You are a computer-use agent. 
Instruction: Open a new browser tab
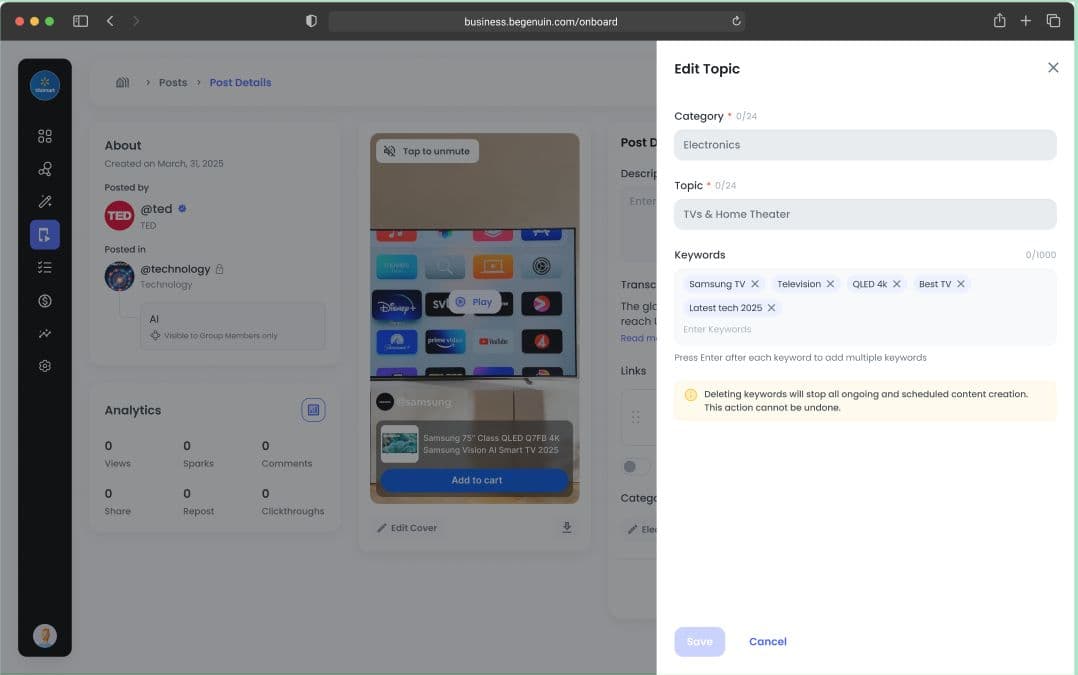(x=1026, y=21)
